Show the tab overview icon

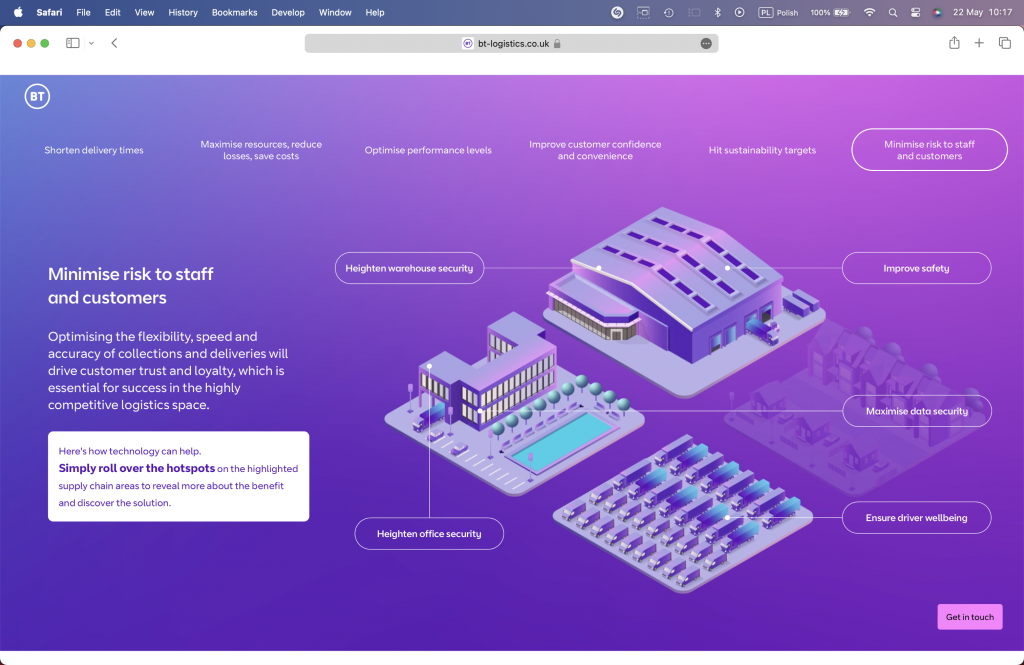(1004, 43)
